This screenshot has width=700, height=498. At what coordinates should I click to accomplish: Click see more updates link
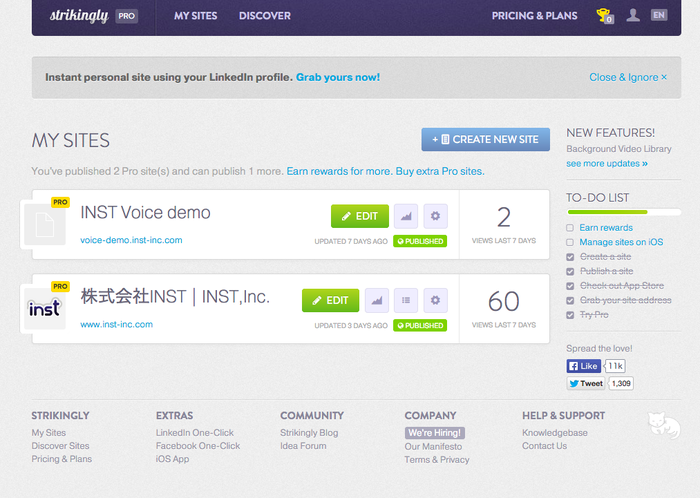pyautogui.click(x=607, y=164)
